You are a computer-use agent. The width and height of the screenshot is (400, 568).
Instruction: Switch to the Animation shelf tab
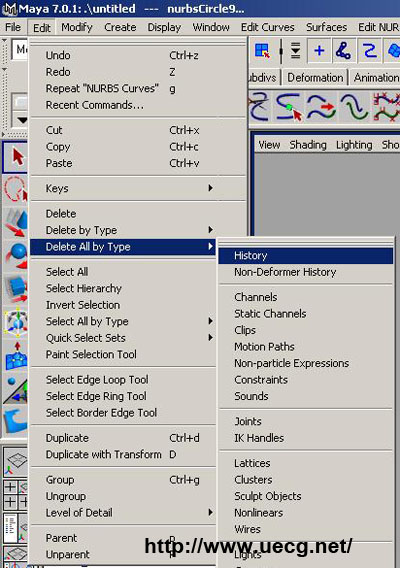pos(375,78)
